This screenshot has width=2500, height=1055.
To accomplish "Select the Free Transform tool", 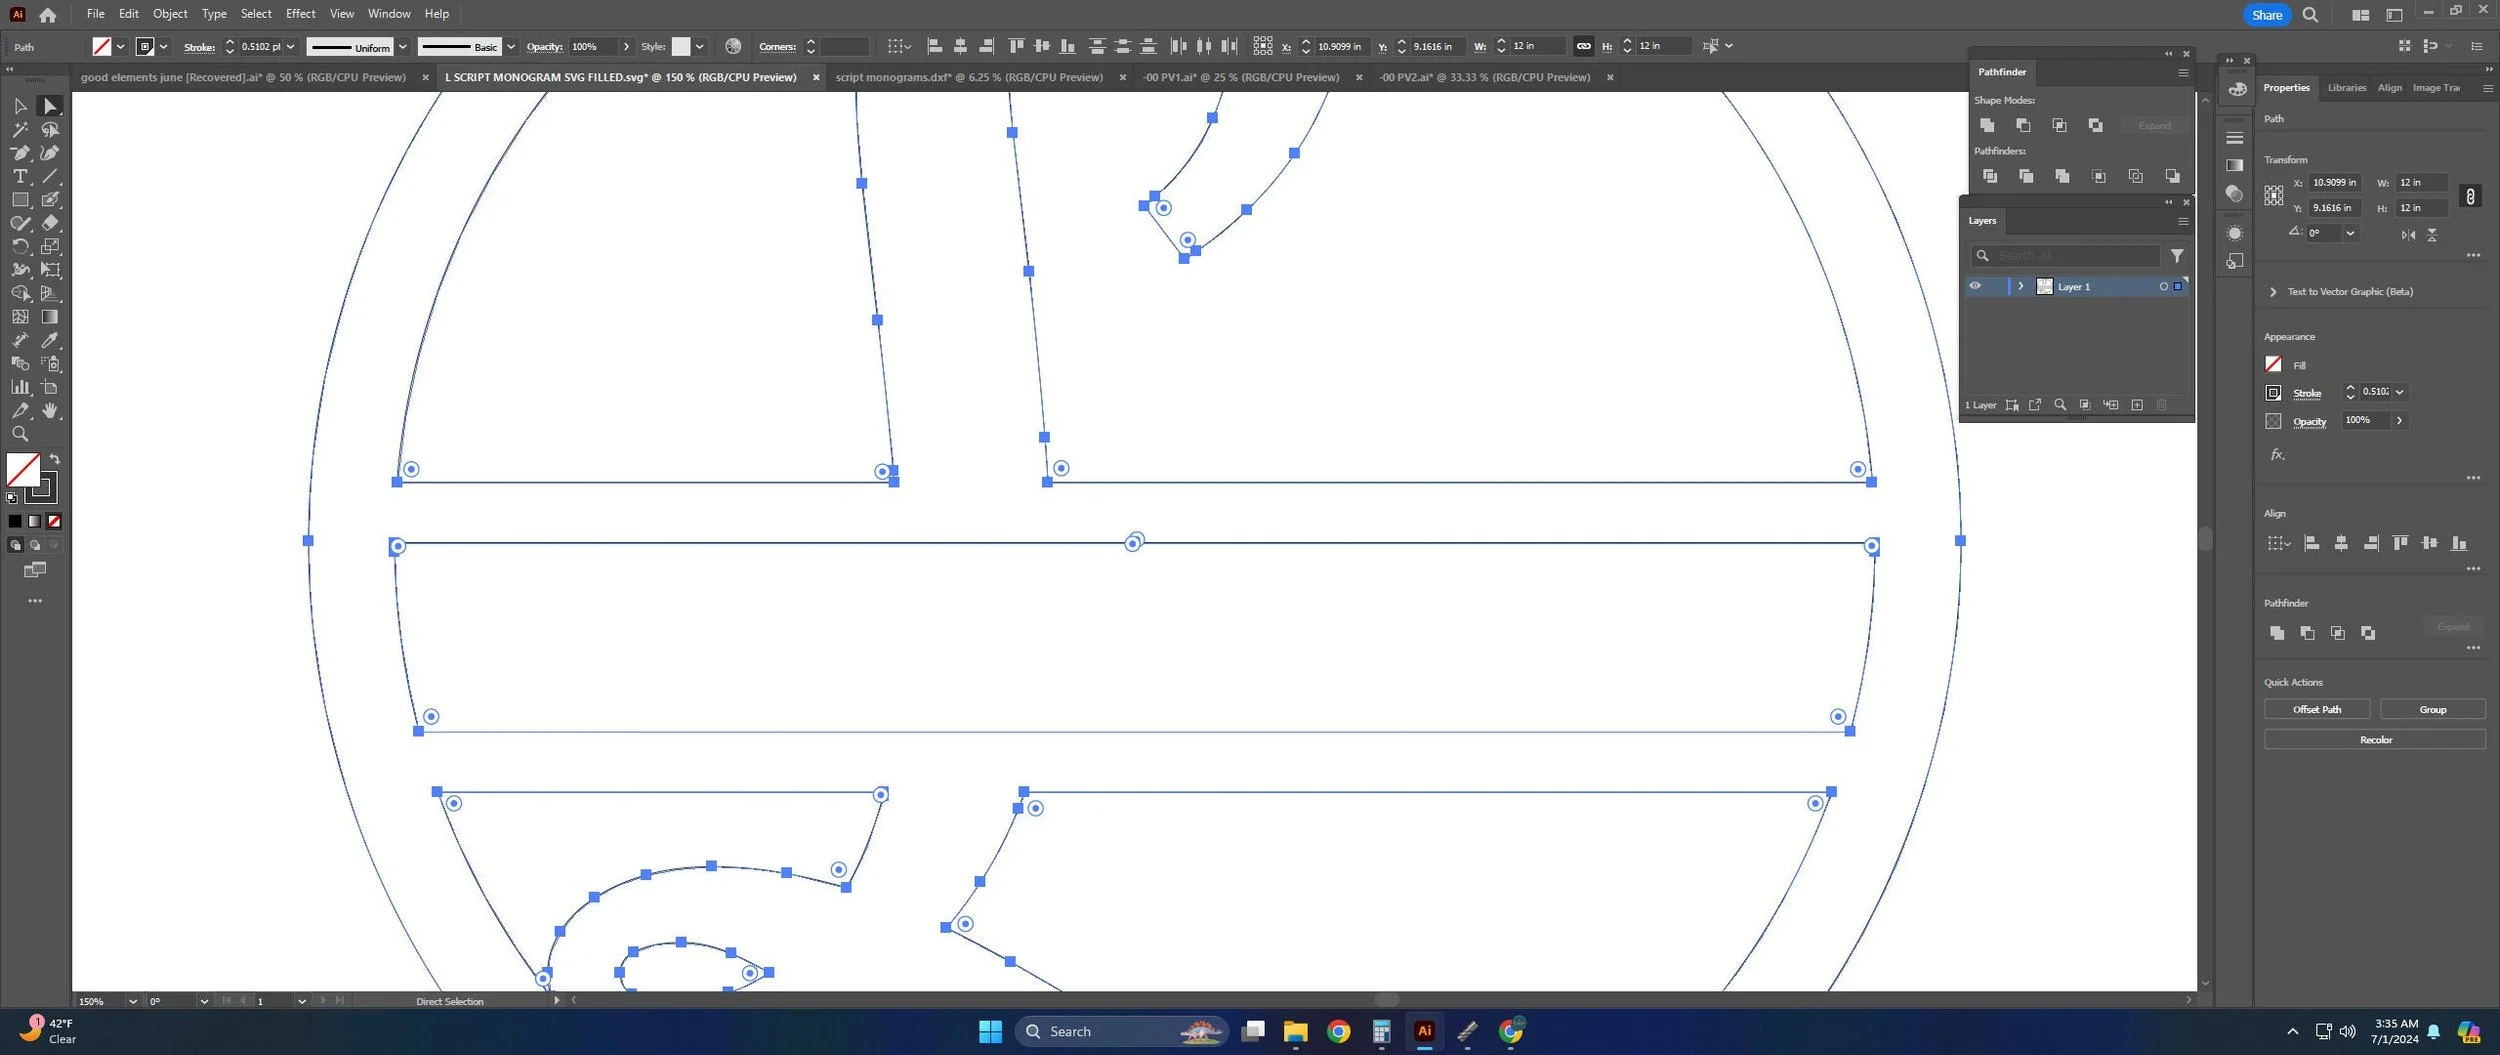I will click(50, 270).
